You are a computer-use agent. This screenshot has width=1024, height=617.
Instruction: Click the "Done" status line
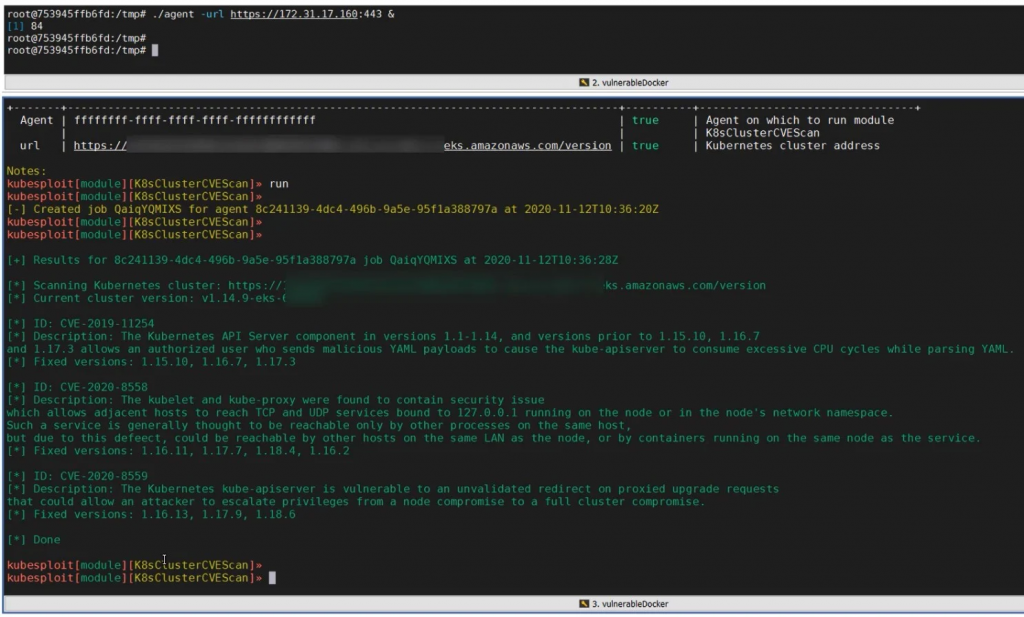click(x=33, y=540)
